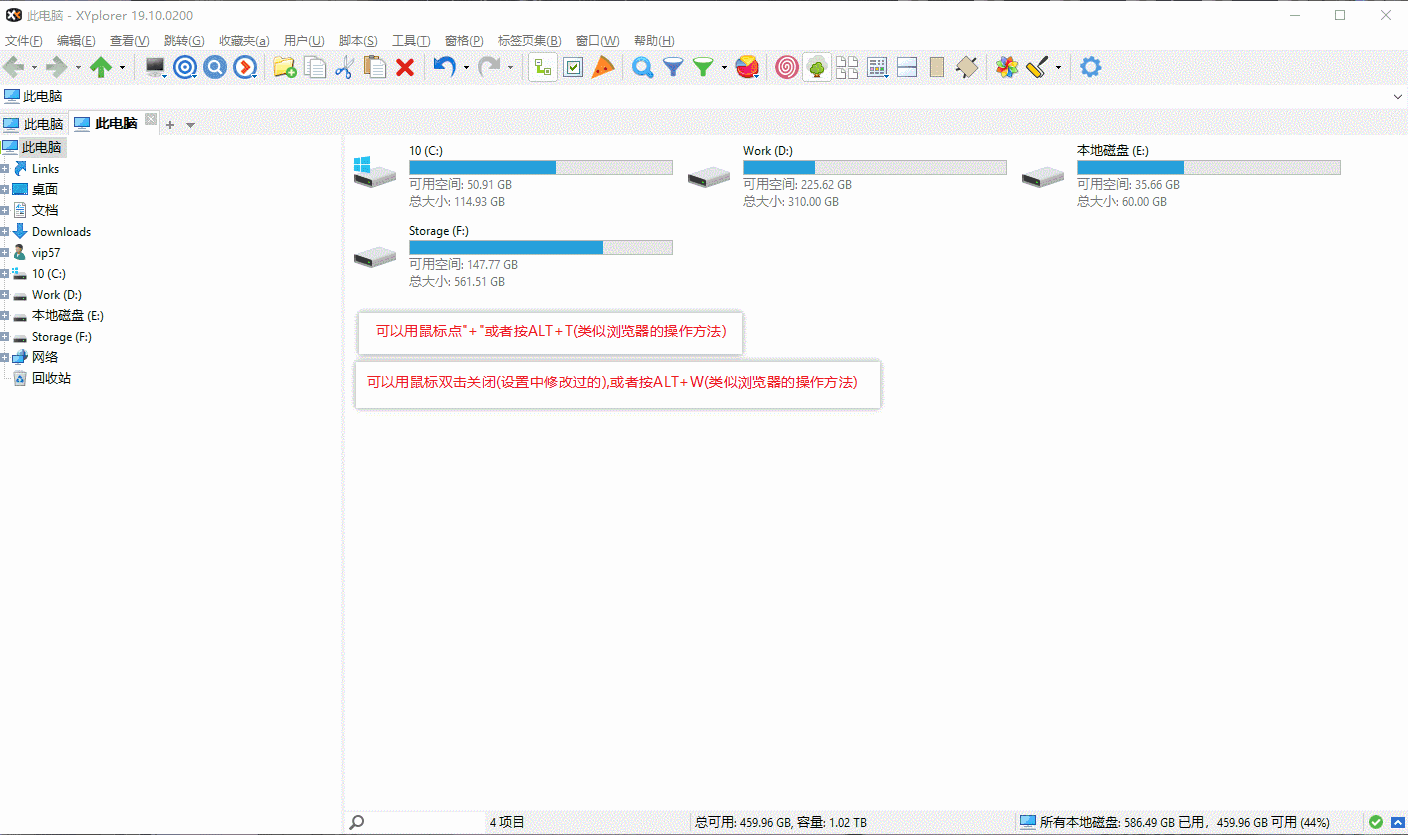
Task: Toggle the horizontal dual pane icon
Action: [906, 67]
